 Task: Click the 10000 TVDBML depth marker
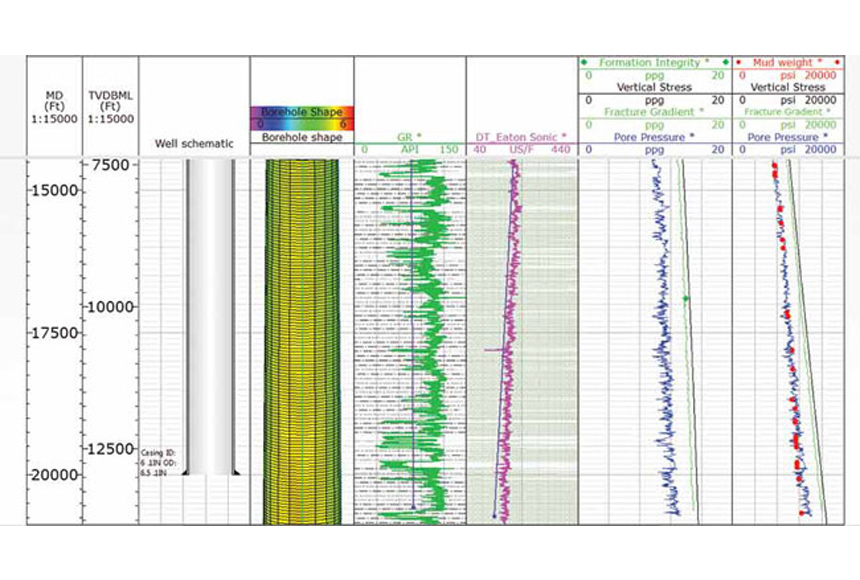click(x=110, y=306)
